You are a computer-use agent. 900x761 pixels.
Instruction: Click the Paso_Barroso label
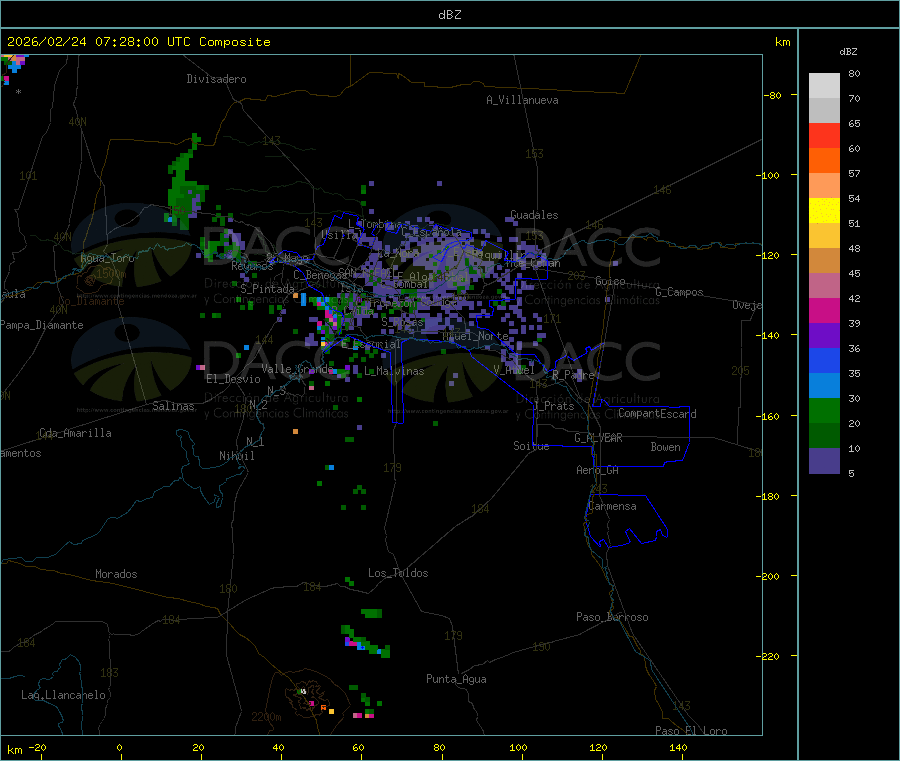coord(612,617)
